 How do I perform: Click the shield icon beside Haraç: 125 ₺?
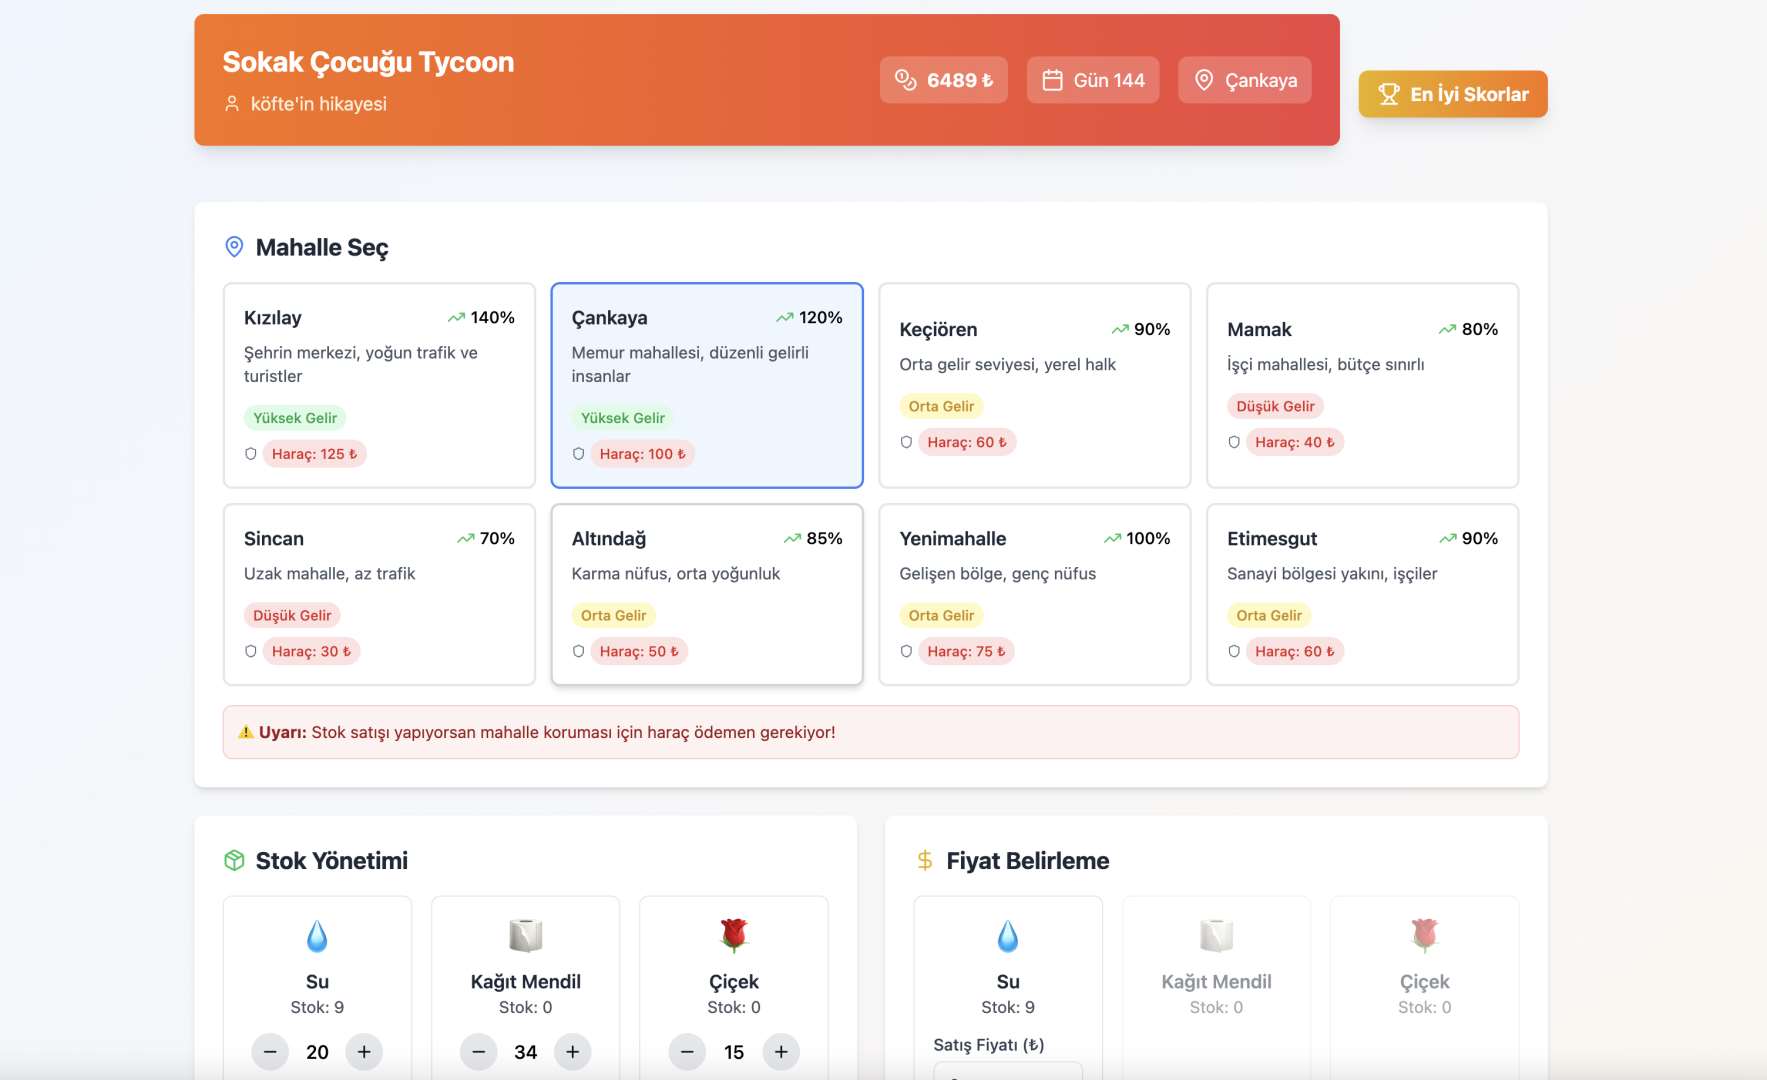tap(251, 454)
